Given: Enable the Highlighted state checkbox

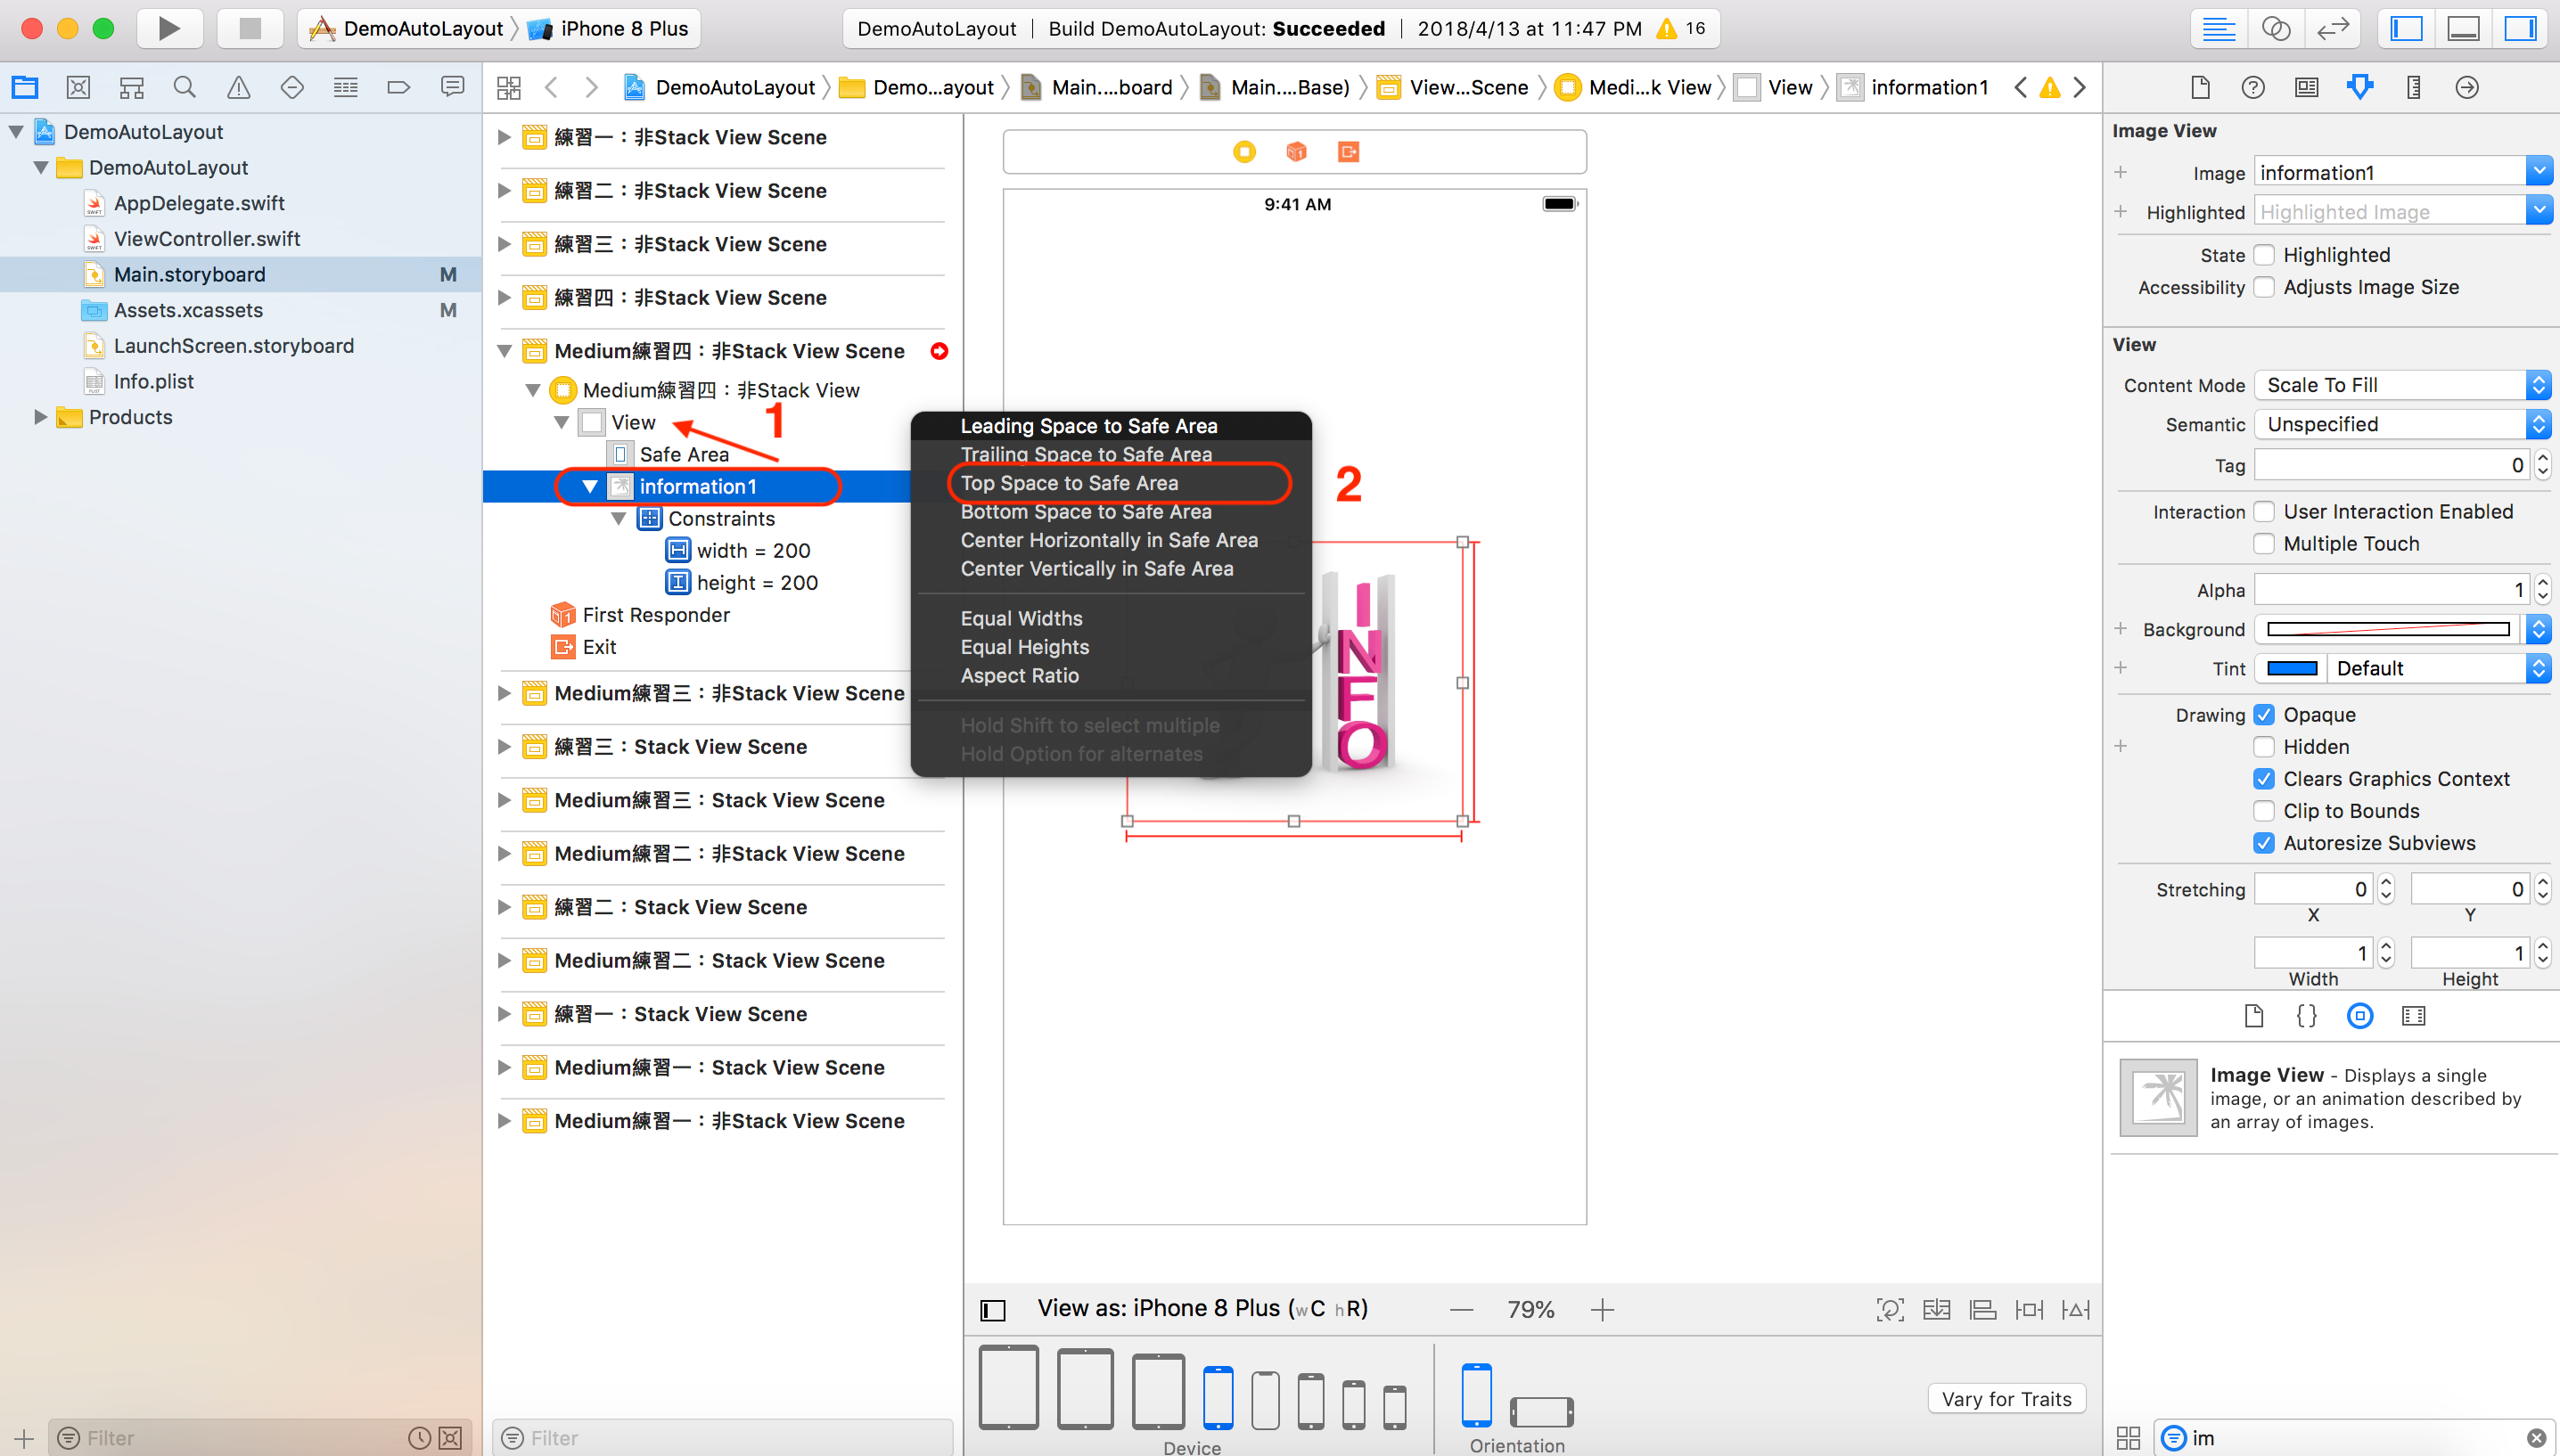Looking at the screenshot, I should [2265, 255].
